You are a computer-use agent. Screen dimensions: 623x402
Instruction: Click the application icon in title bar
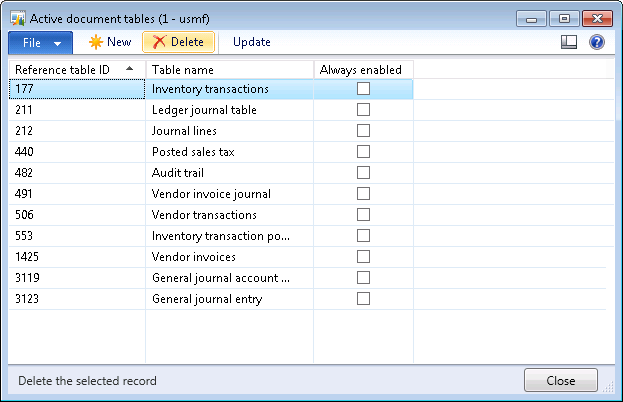tap(18, 17)
